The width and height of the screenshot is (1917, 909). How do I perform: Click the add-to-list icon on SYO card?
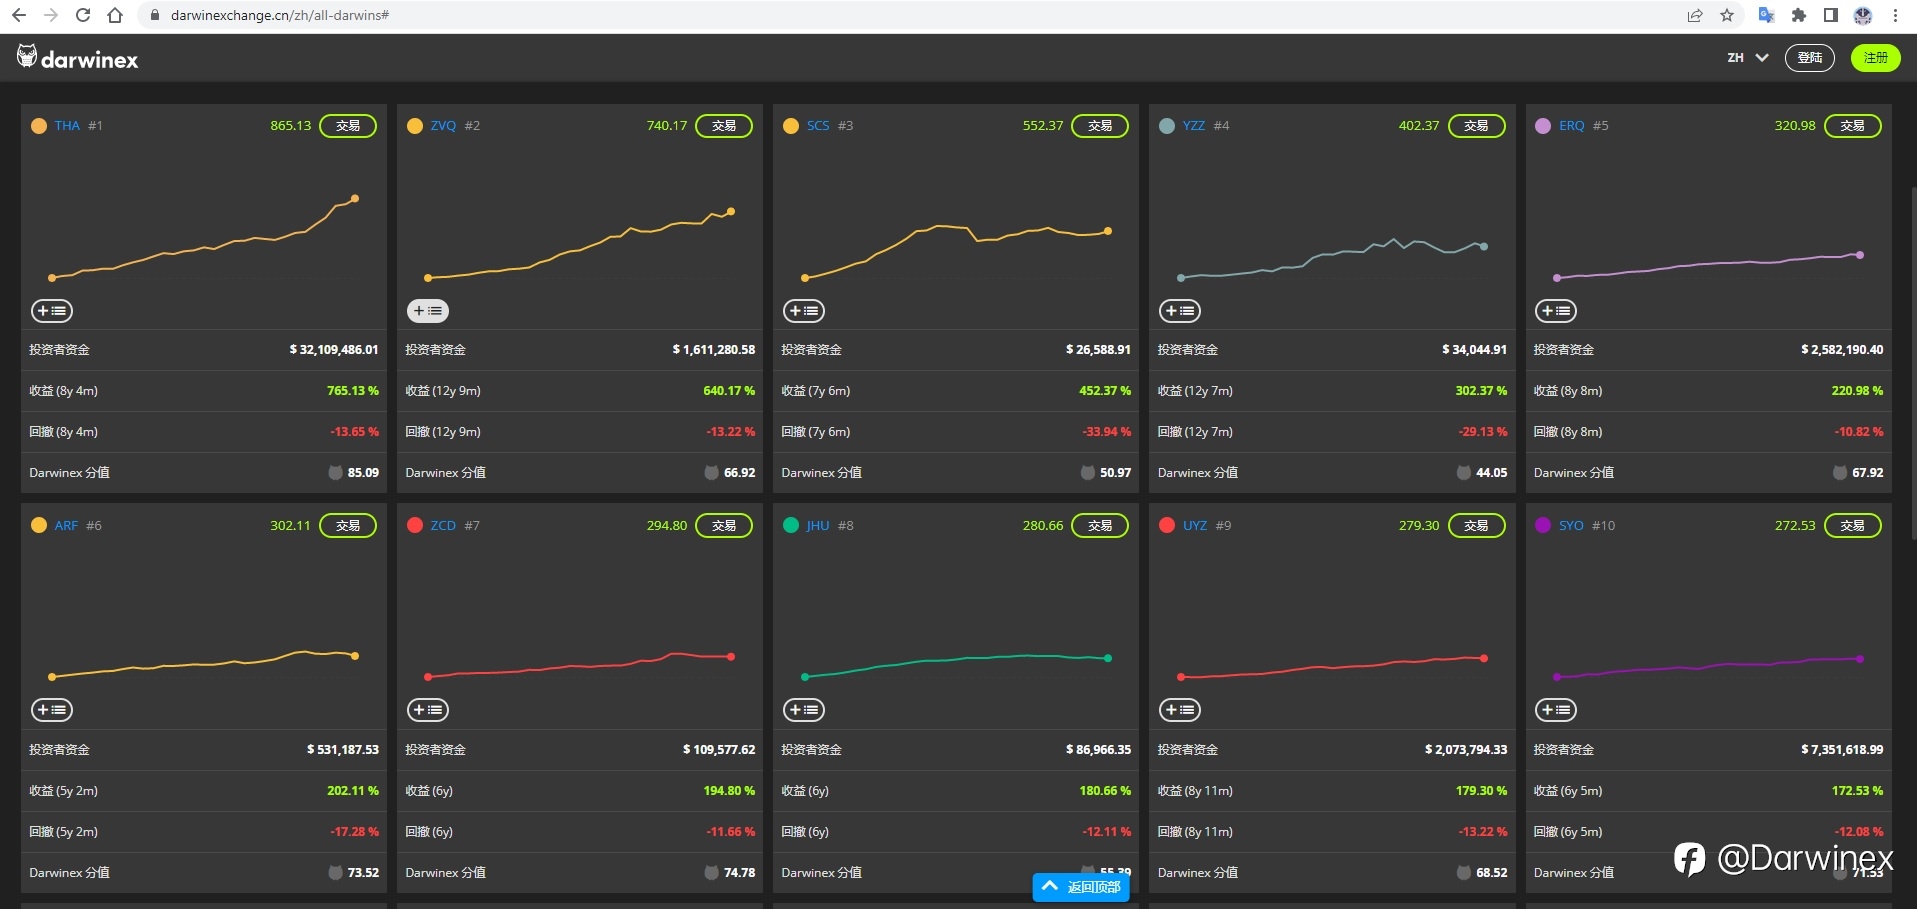(x=1556, y=710)
